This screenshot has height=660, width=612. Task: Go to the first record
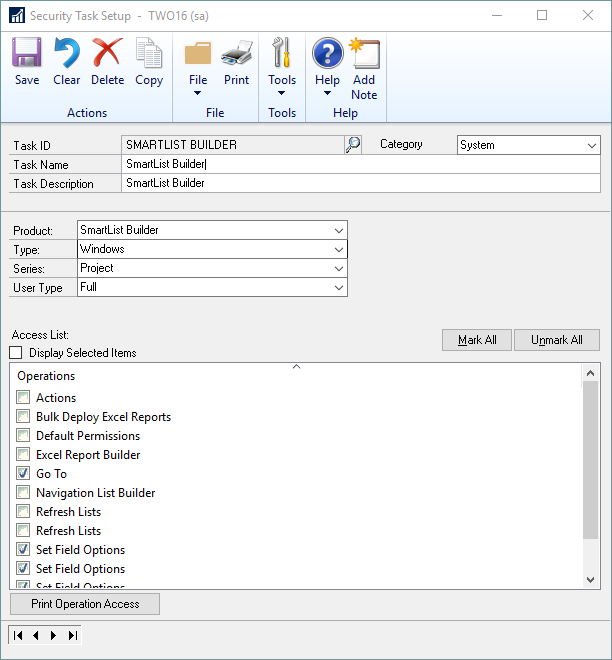point(18,635)
